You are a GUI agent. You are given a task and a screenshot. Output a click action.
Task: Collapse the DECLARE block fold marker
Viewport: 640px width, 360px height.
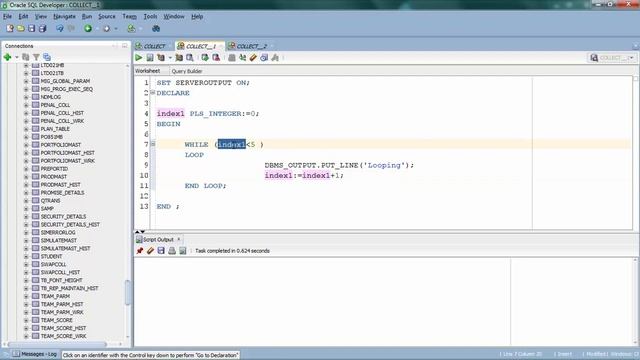(153, 93)
